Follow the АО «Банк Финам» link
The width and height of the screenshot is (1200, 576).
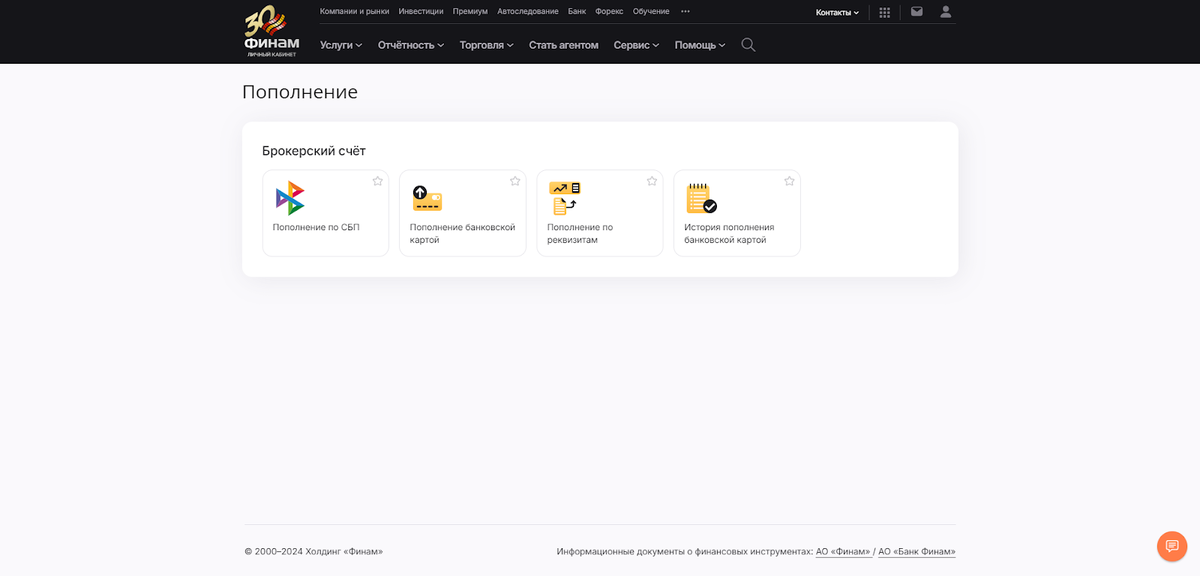click(916, 551)
